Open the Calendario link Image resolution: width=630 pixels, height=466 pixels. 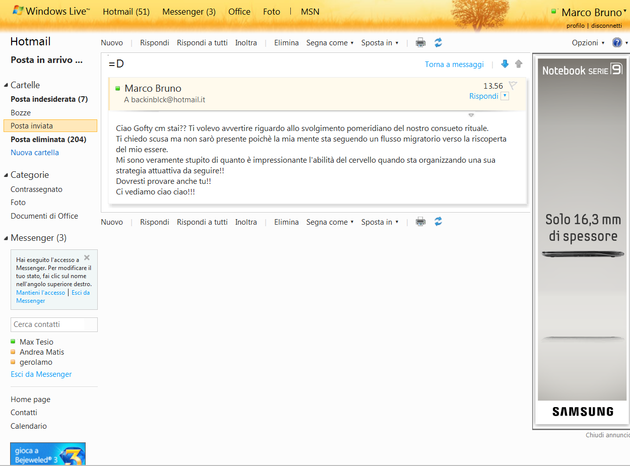[29, 426]
